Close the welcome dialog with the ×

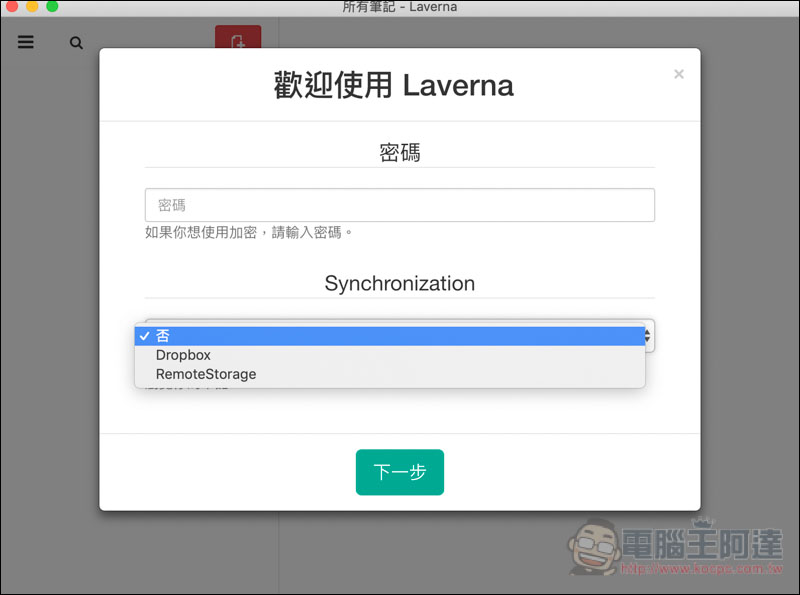click(x=679, y=74)
